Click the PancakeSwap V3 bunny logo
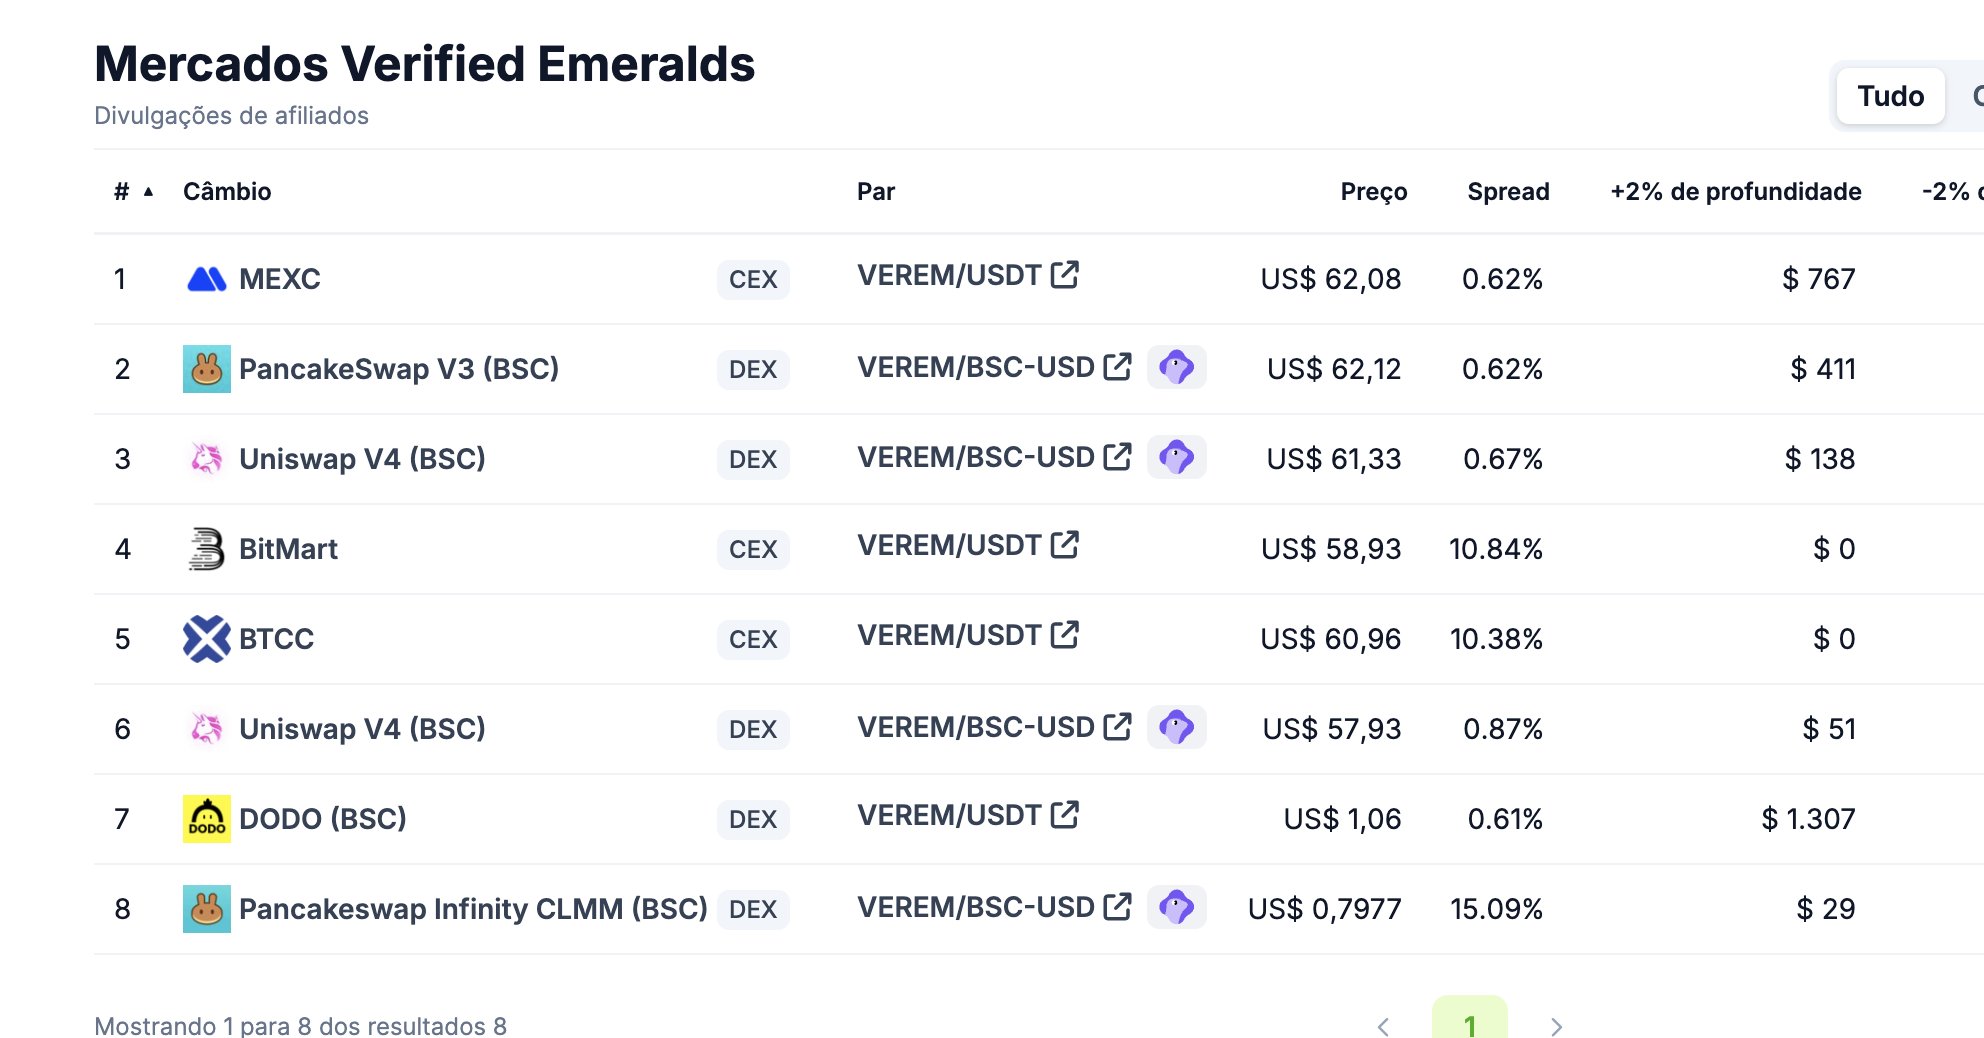This screenshot has width=1984, height=1038. click(207, 369)
